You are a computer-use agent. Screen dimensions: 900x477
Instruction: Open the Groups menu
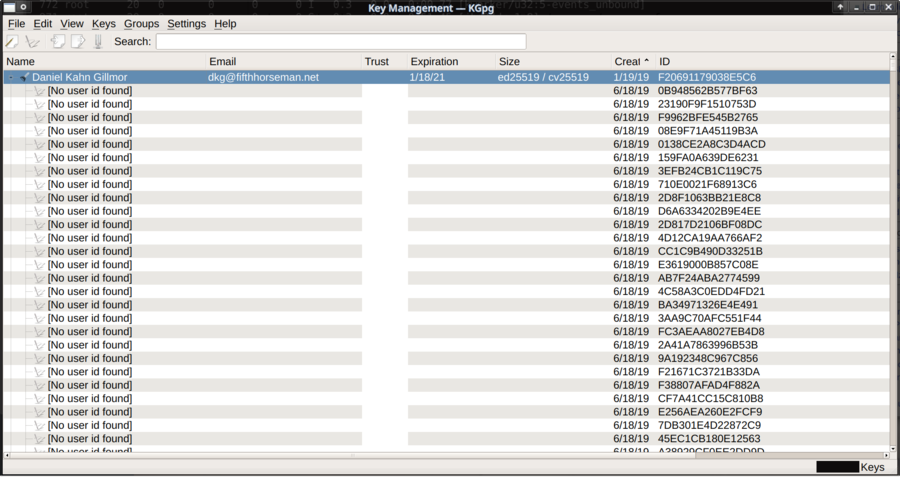[x=141, y=24]
